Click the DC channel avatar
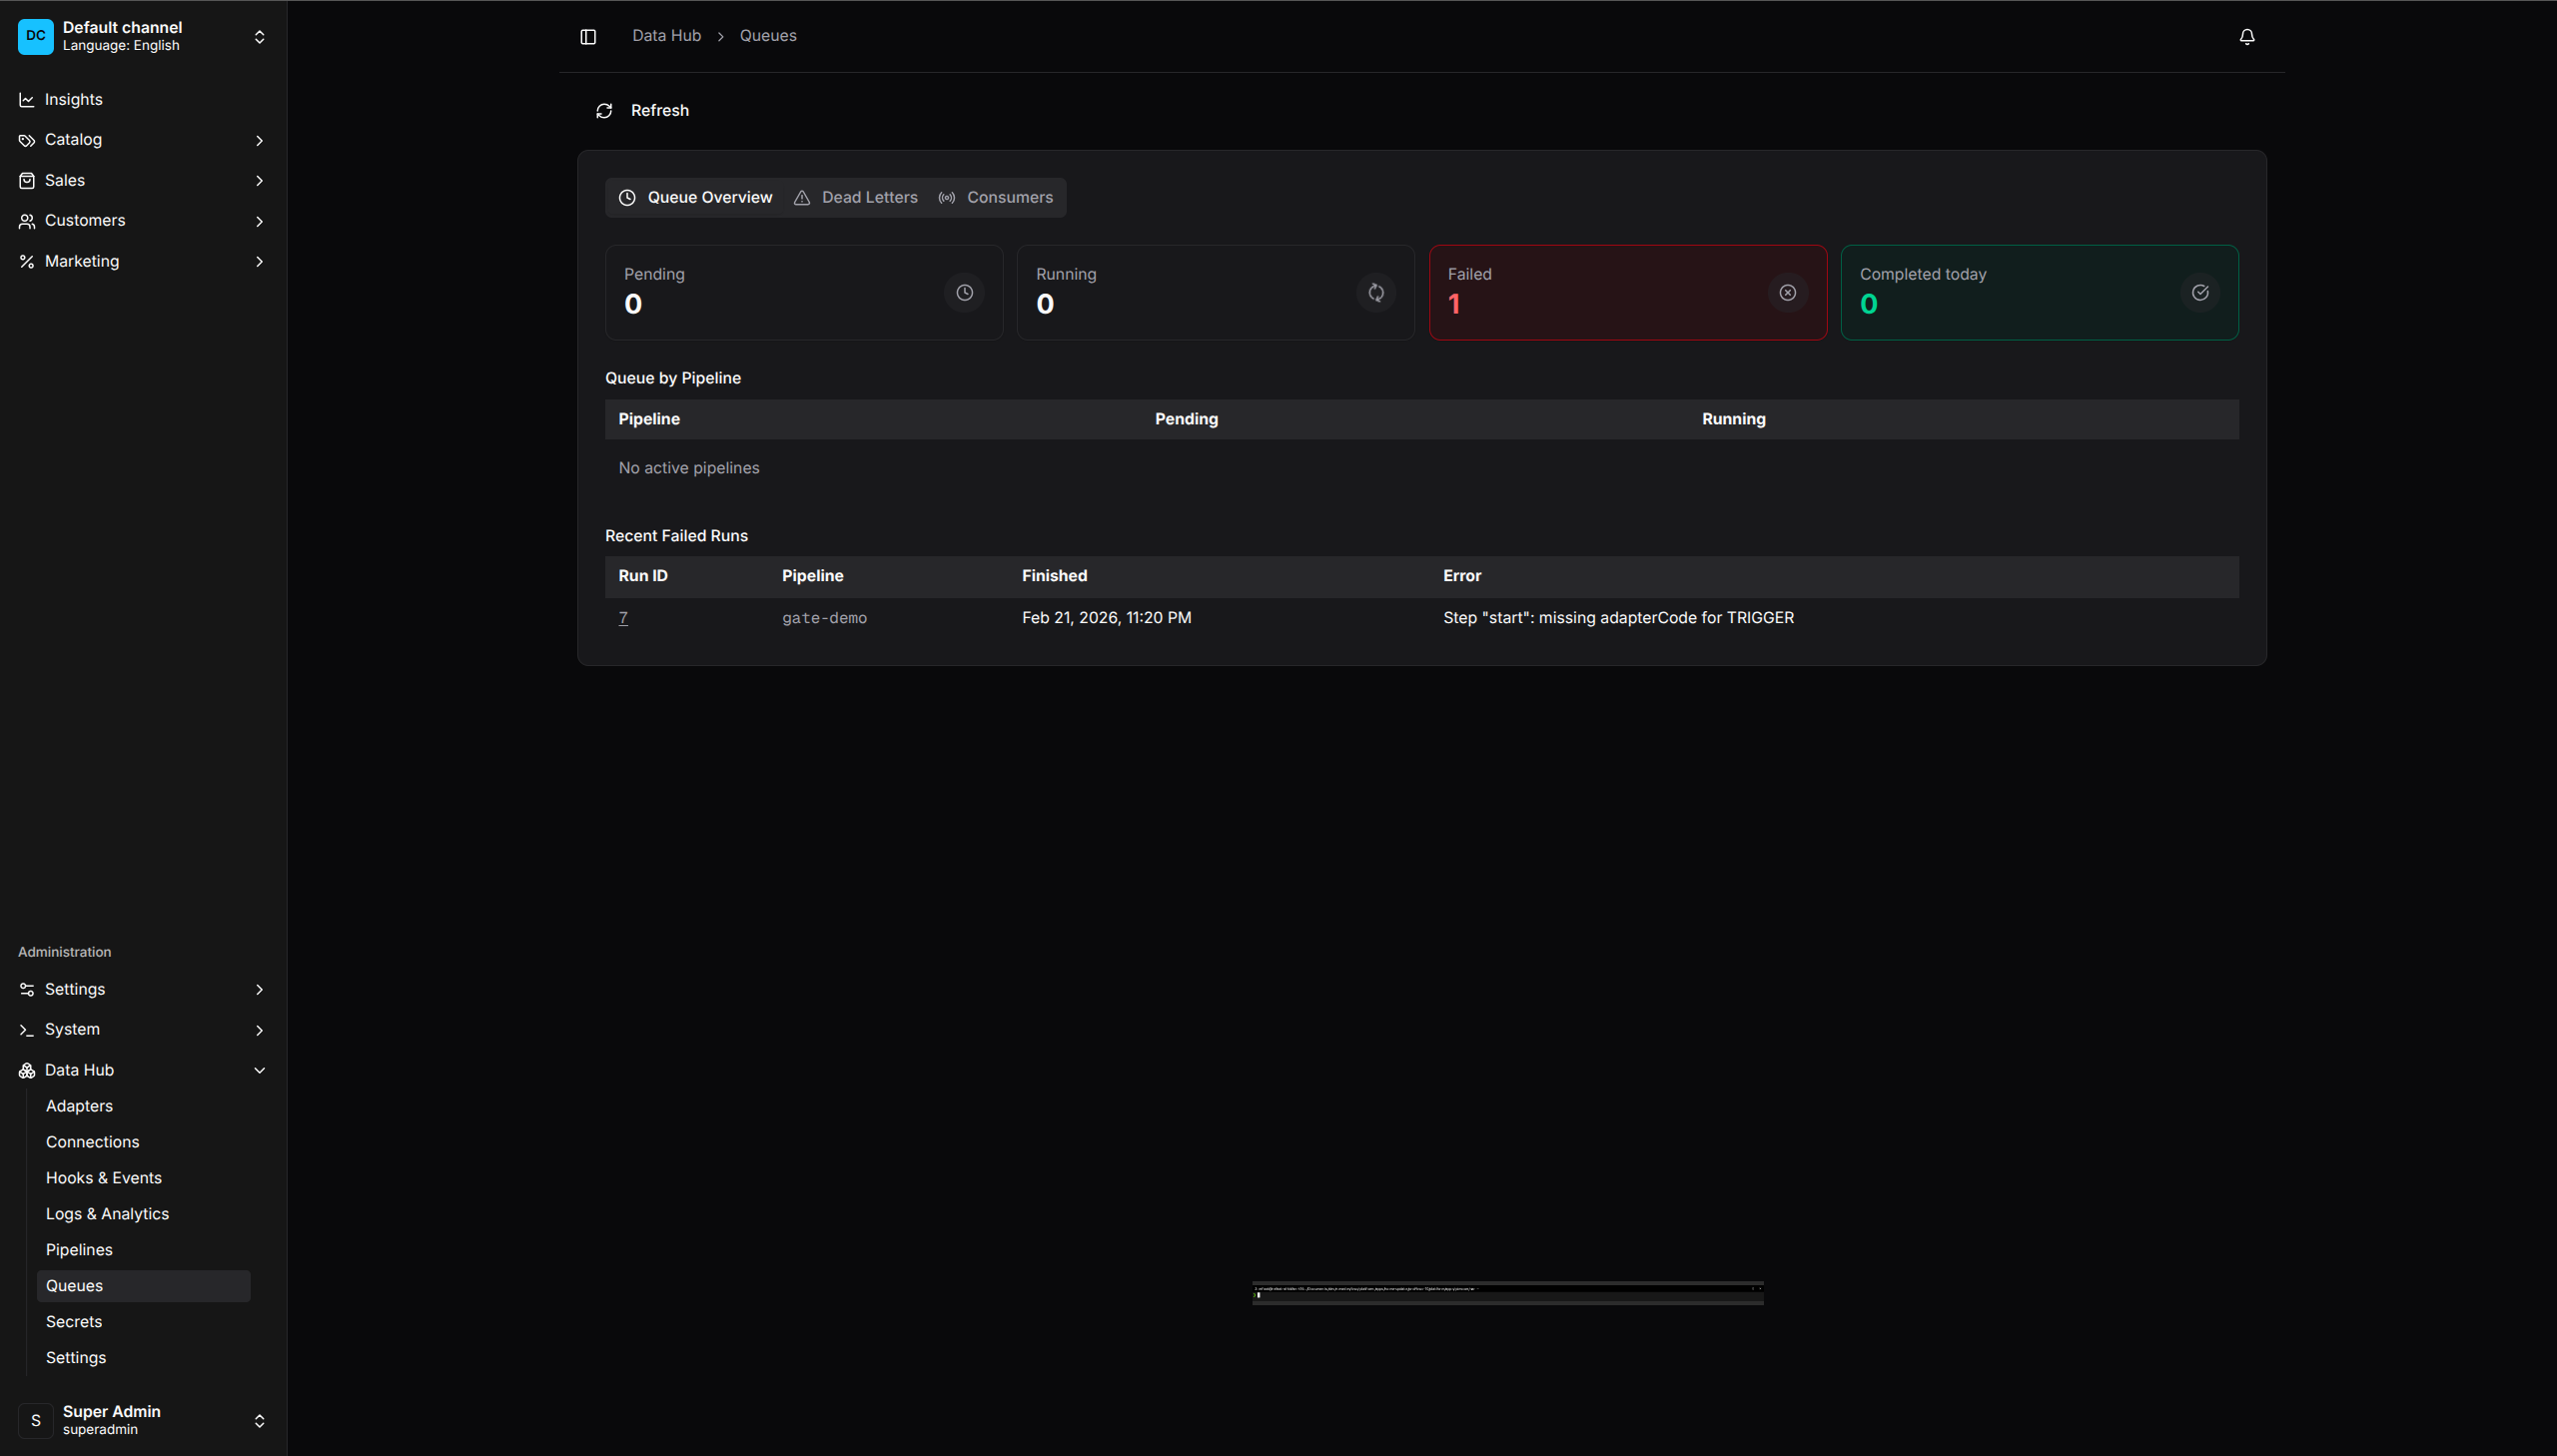 tap(36, 36)
